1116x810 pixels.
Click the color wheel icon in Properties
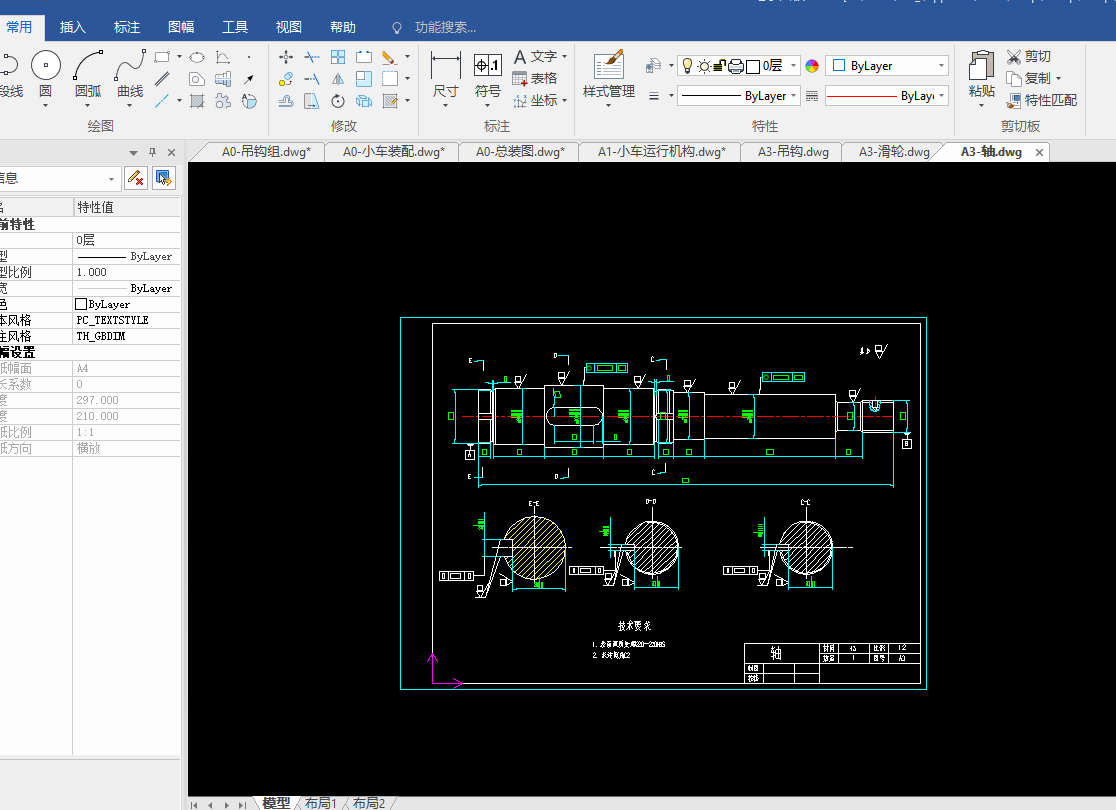coord(812,66)
